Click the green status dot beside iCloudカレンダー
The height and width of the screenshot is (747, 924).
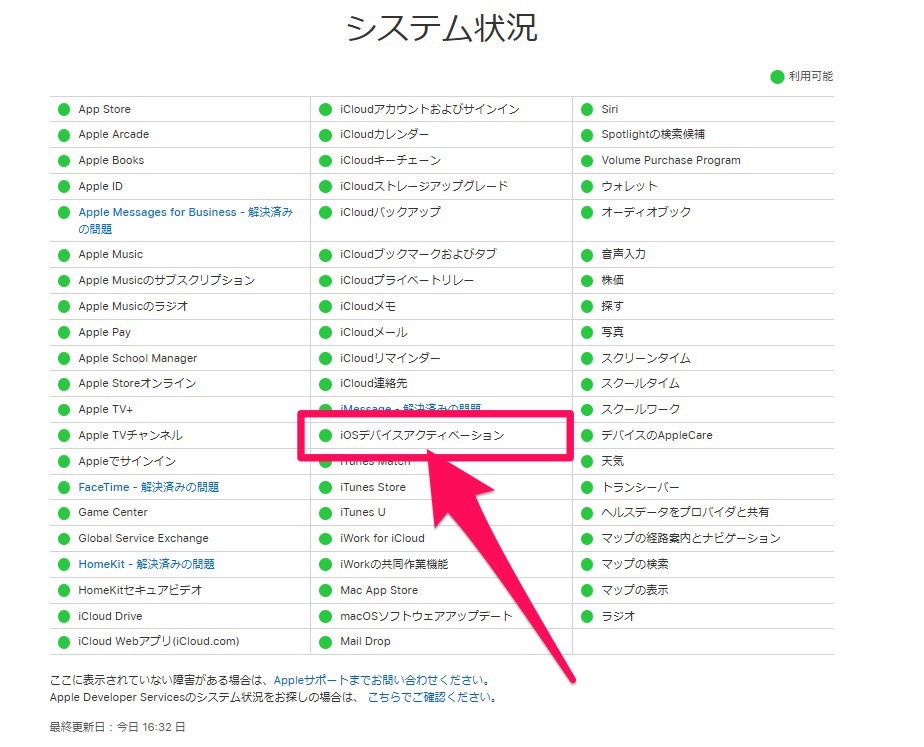[325, 135]
